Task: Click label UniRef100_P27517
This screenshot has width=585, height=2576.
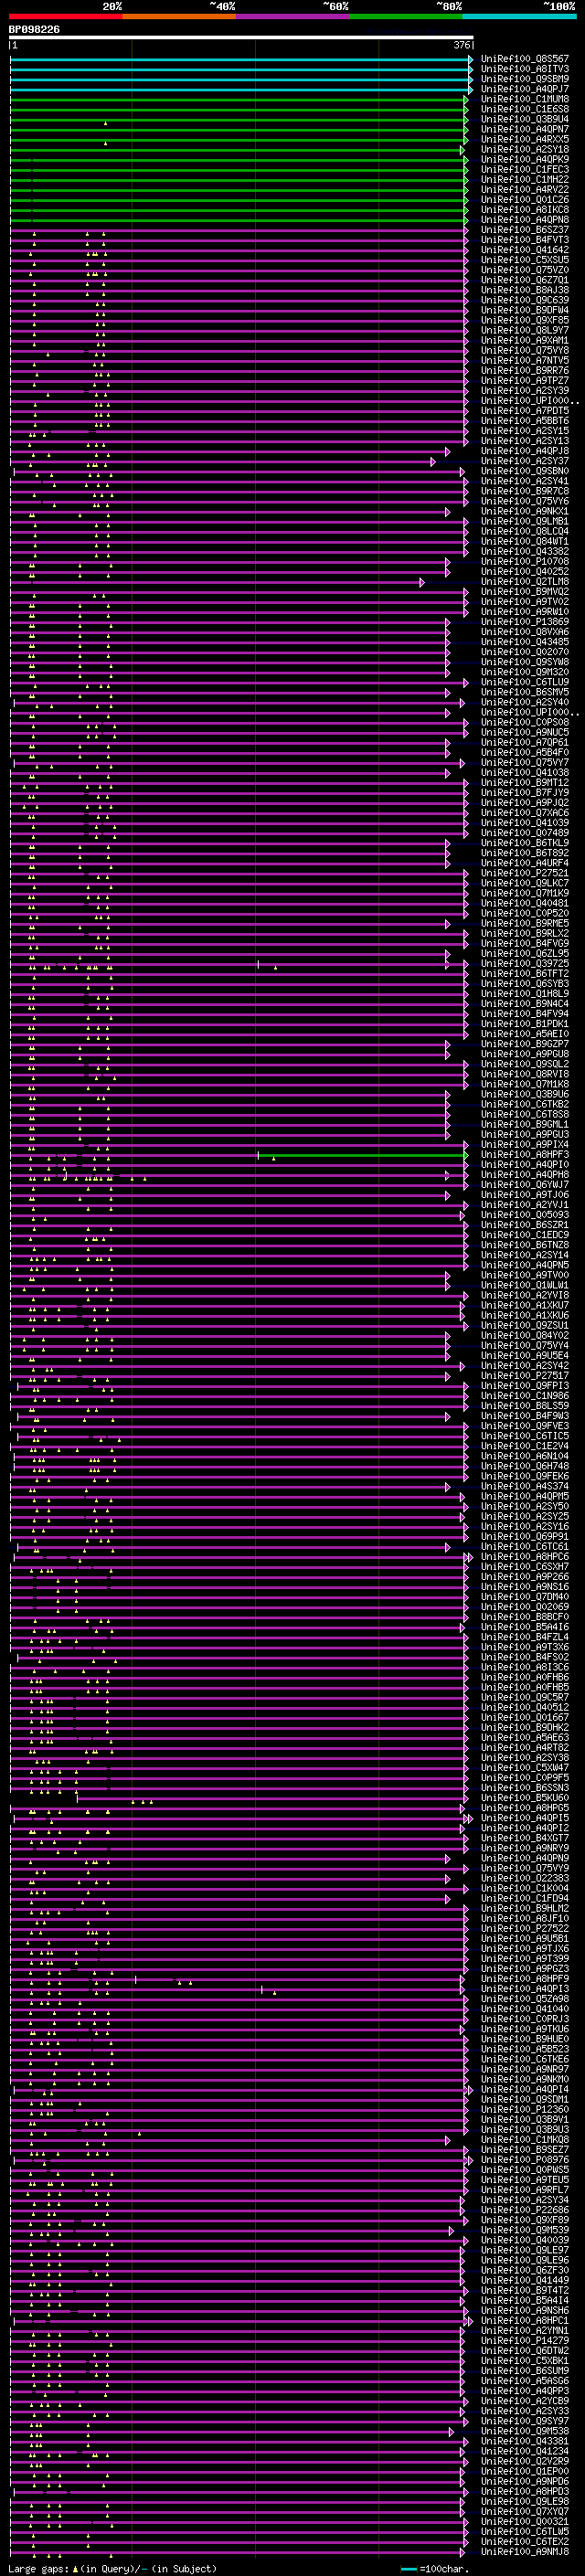Action: 525,1375
